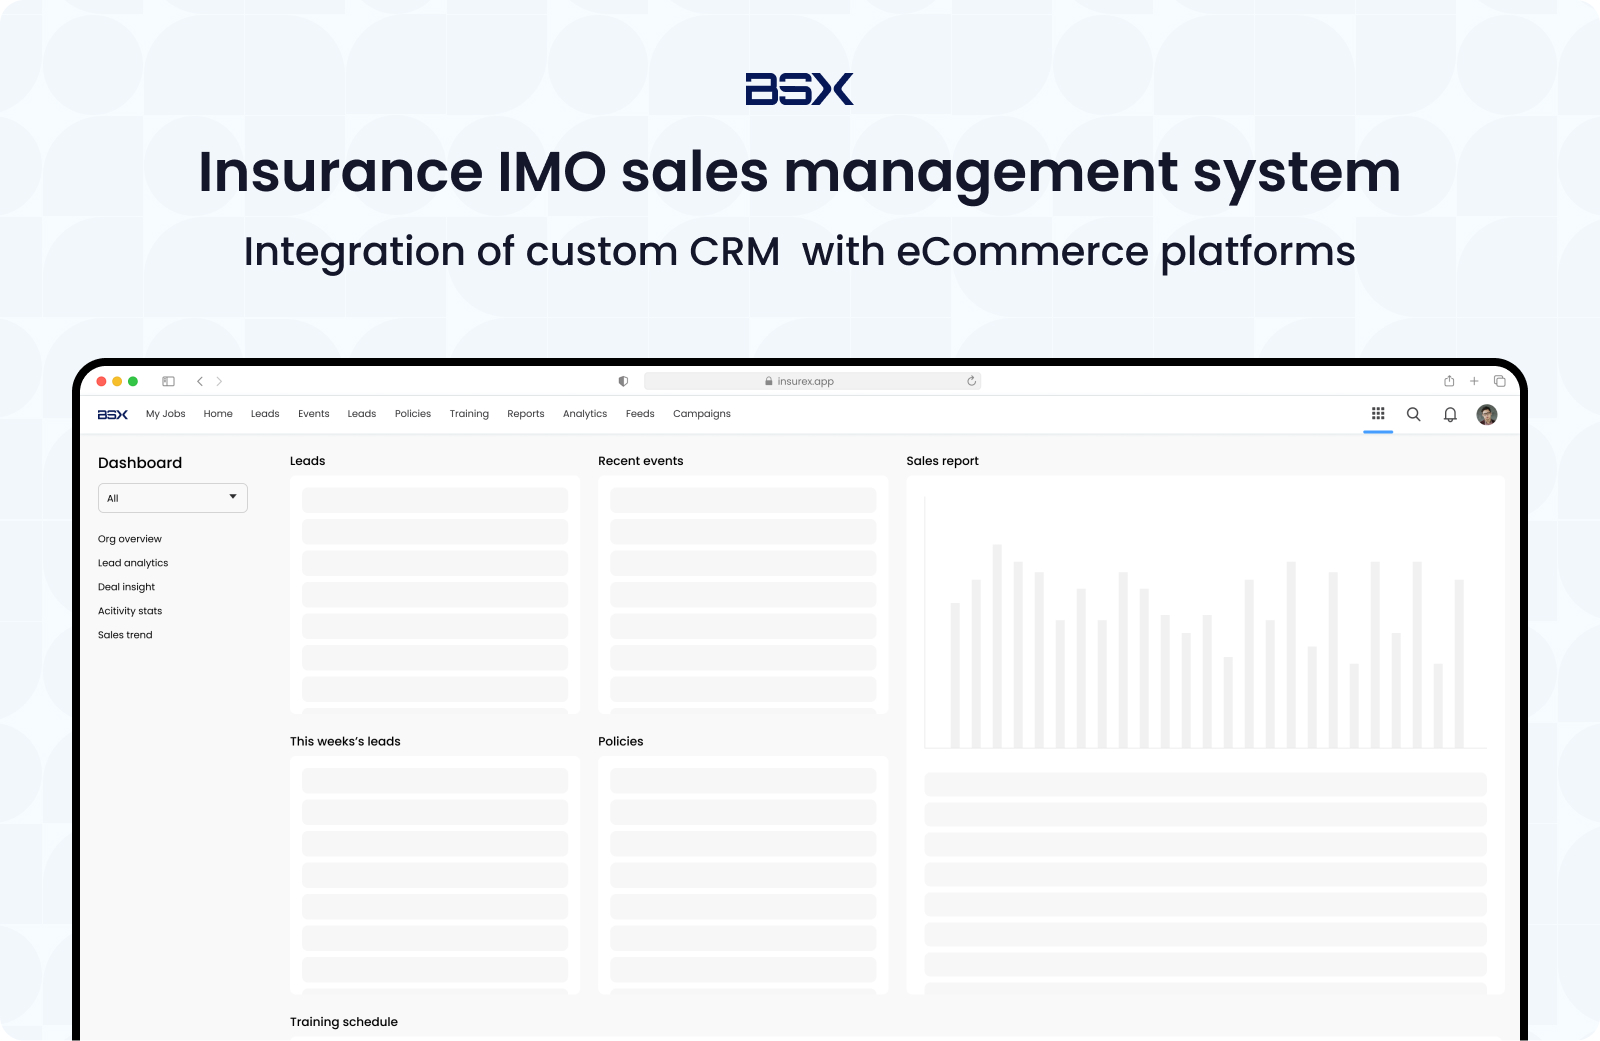Click the Sales report section heading

pyautogui.click(x=942, y=461)
